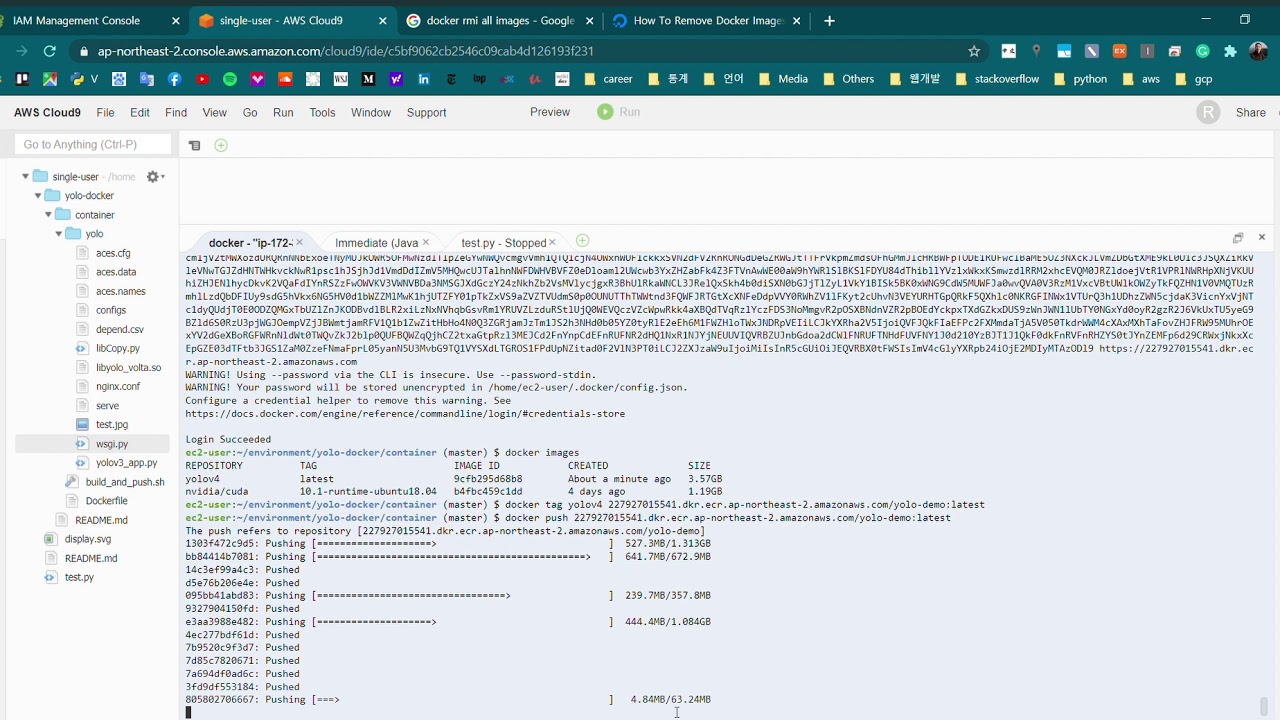Reload the browser page
Image resolution: width=1280 pixels, height=720 pixels.
pyautogui.click(x=50, y=51)
